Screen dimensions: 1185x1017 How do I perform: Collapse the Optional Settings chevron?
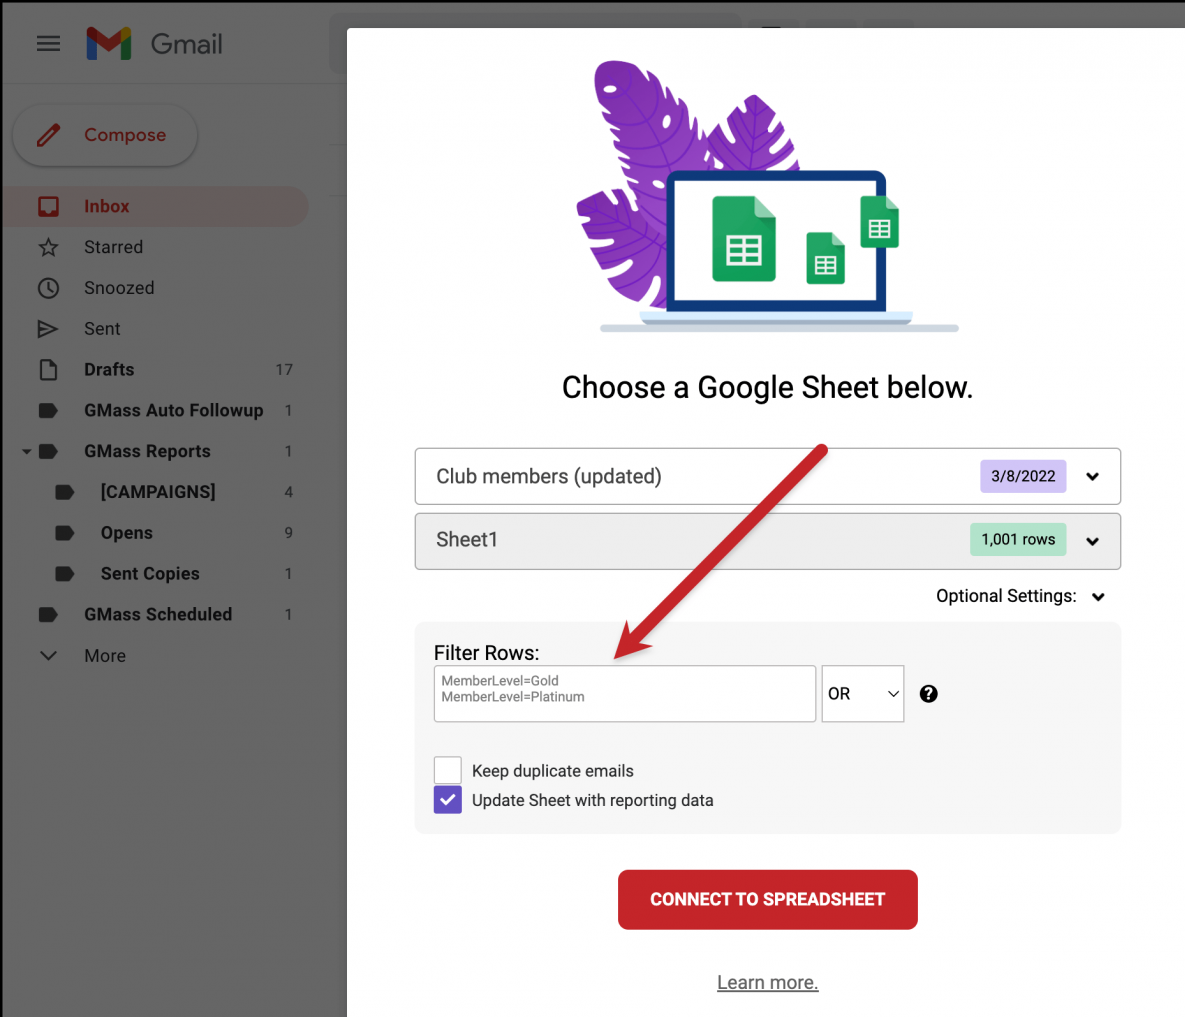click(x=1098, y=597)
